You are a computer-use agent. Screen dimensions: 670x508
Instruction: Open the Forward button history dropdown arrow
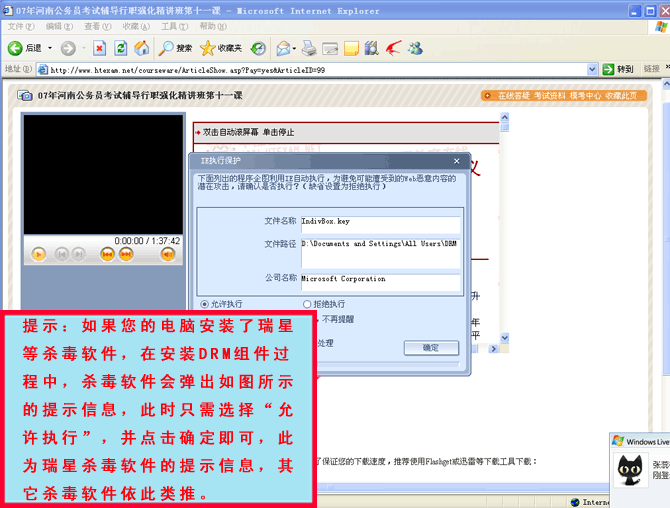83,48
